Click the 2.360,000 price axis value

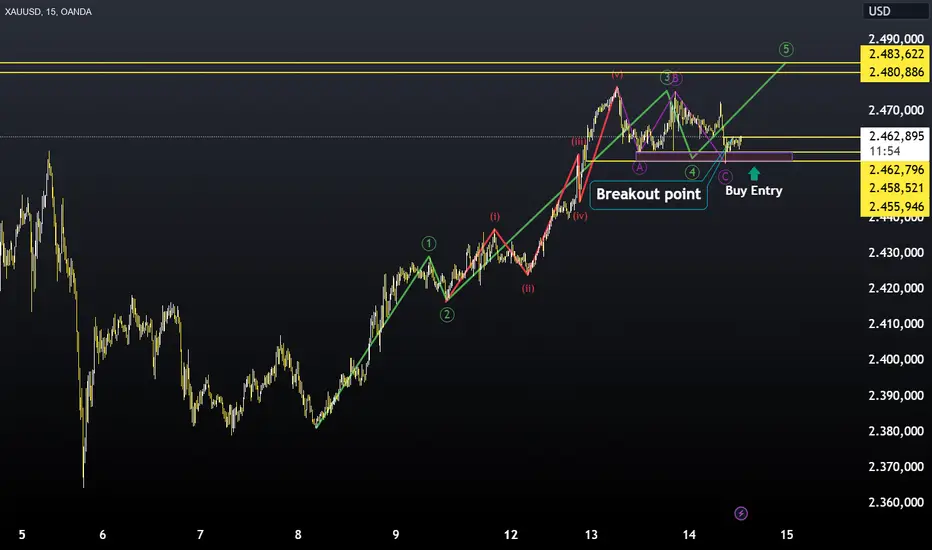pyautogui.click(x=896, y=502)
